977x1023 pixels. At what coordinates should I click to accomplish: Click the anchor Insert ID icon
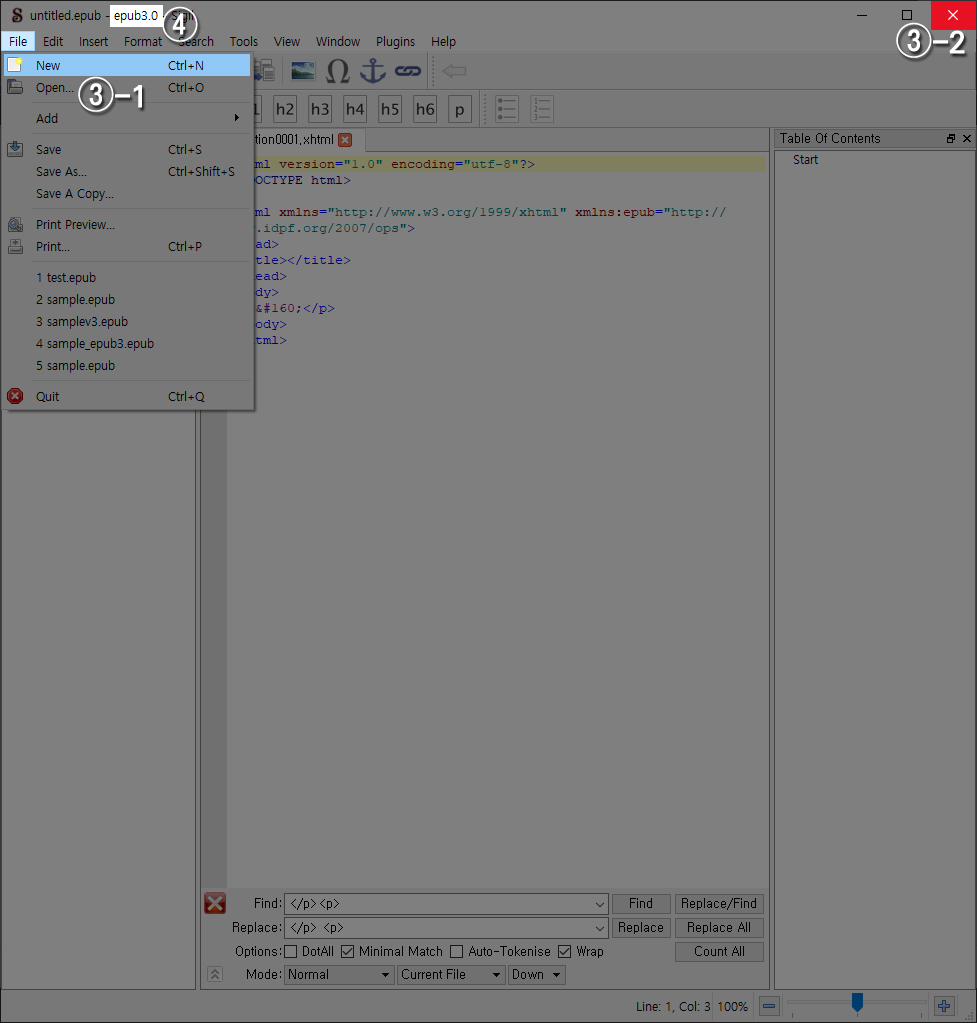pos(372,71)
